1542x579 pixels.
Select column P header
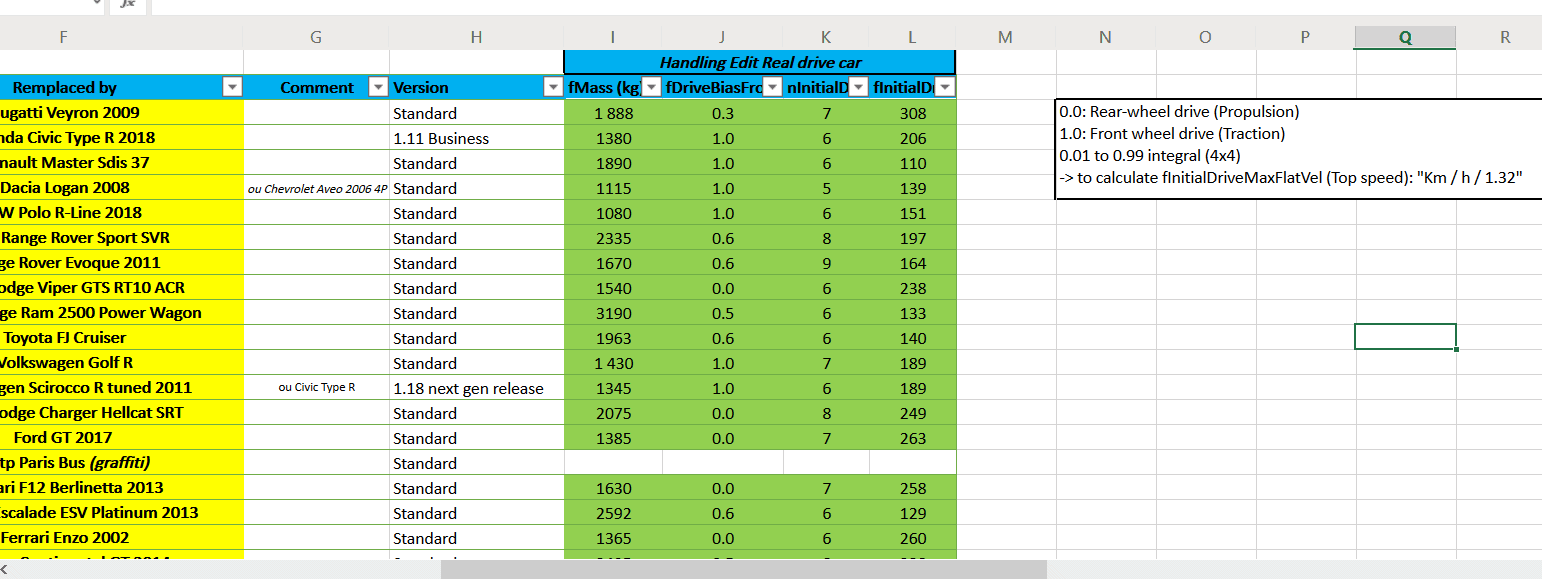pos(1305,38)
